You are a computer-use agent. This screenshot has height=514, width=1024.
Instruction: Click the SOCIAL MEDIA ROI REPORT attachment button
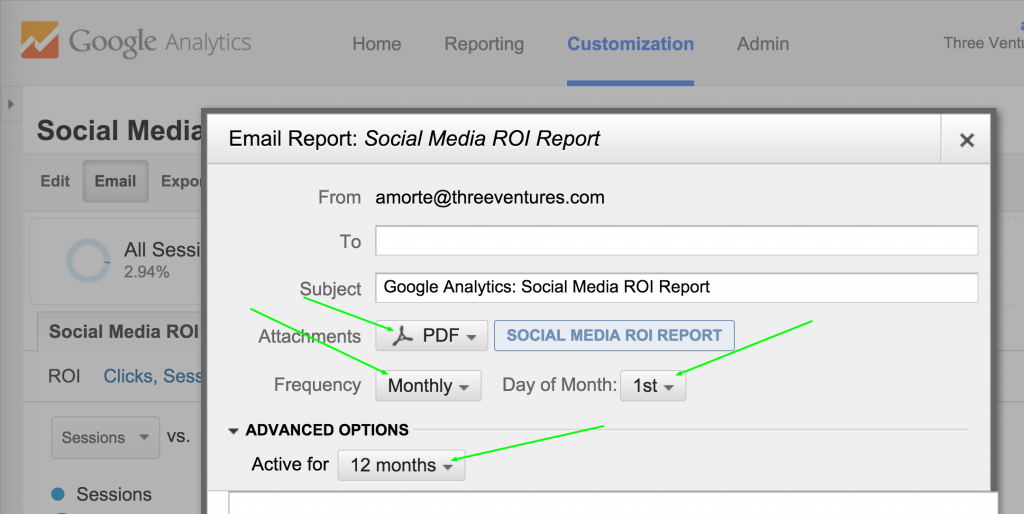pyautogui.click(x=614, y=336)
